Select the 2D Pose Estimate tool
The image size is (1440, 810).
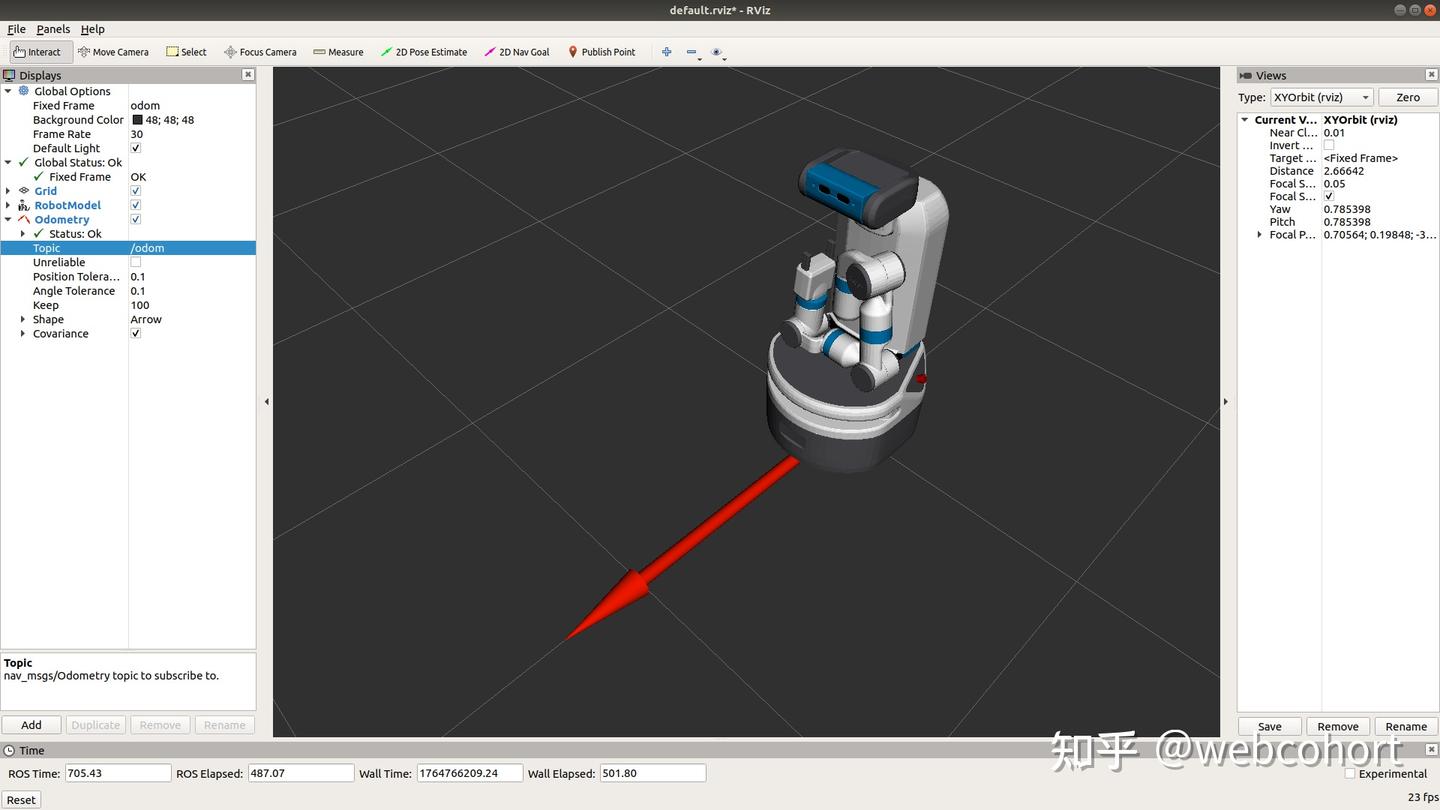point(424,52)
